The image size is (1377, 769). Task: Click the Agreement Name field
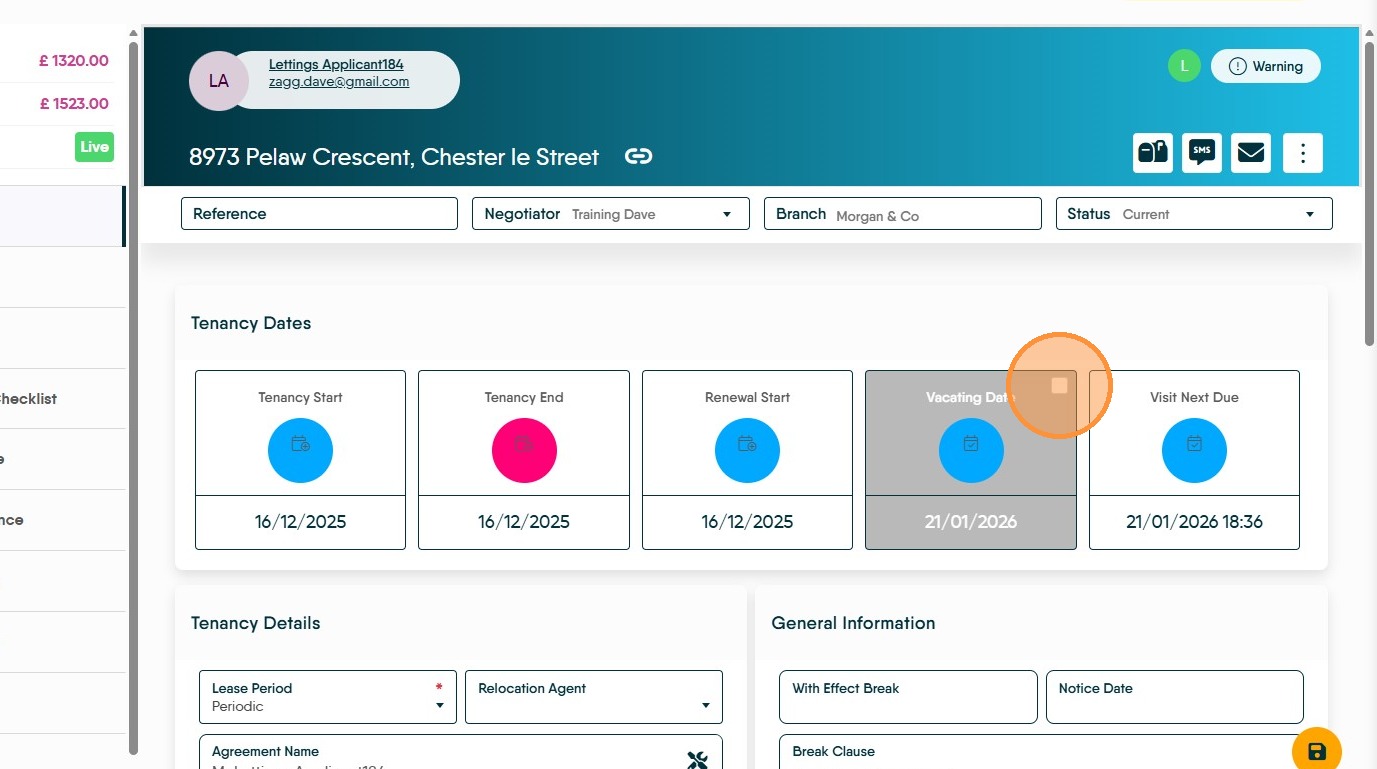point(461,752)
